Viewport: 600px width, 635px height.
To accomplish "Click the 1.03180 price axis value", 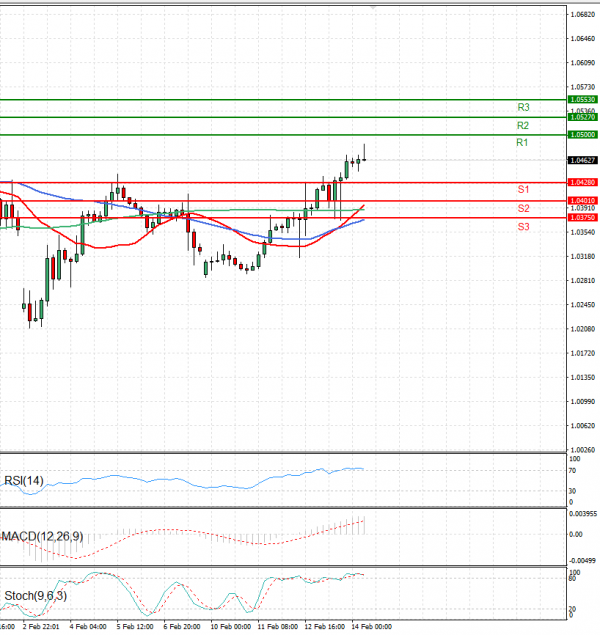I will click(583, 256).
